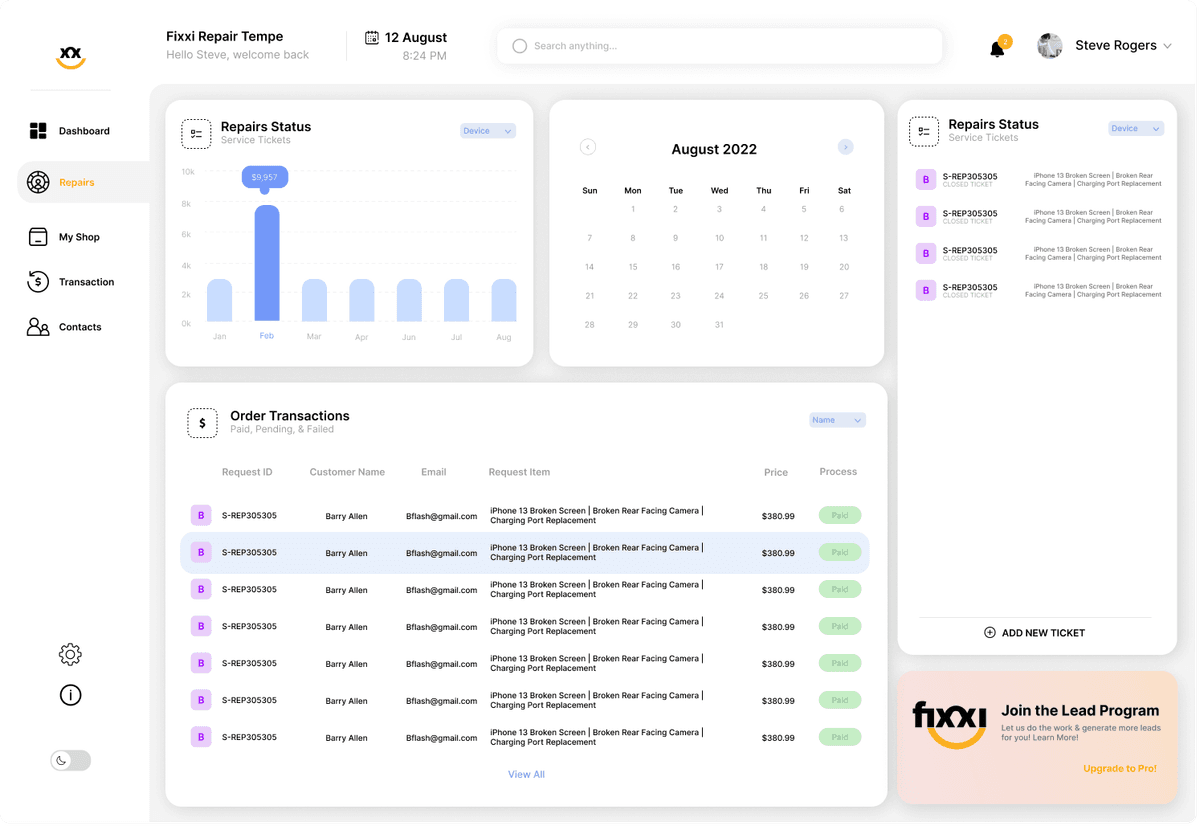Screen dimensions: 1200x831
Task: Click the ADD NEW TICKET button
Action: (1034, 632)
